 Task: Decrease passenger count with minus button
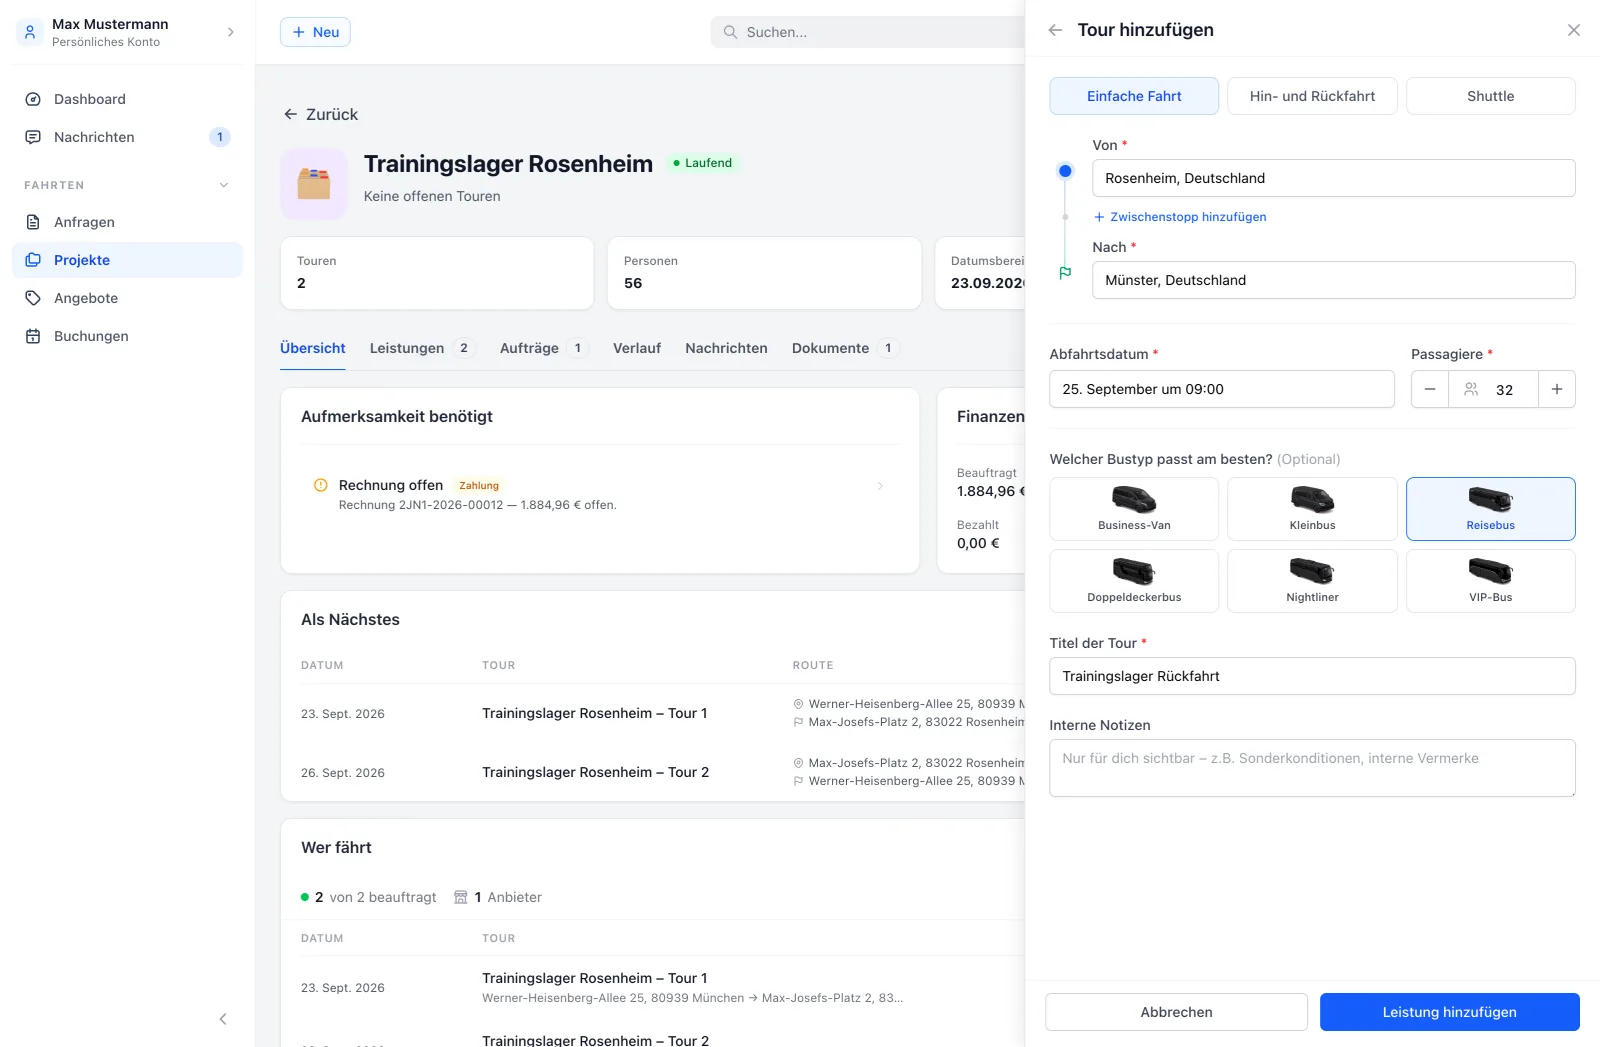pos(1430,389)
